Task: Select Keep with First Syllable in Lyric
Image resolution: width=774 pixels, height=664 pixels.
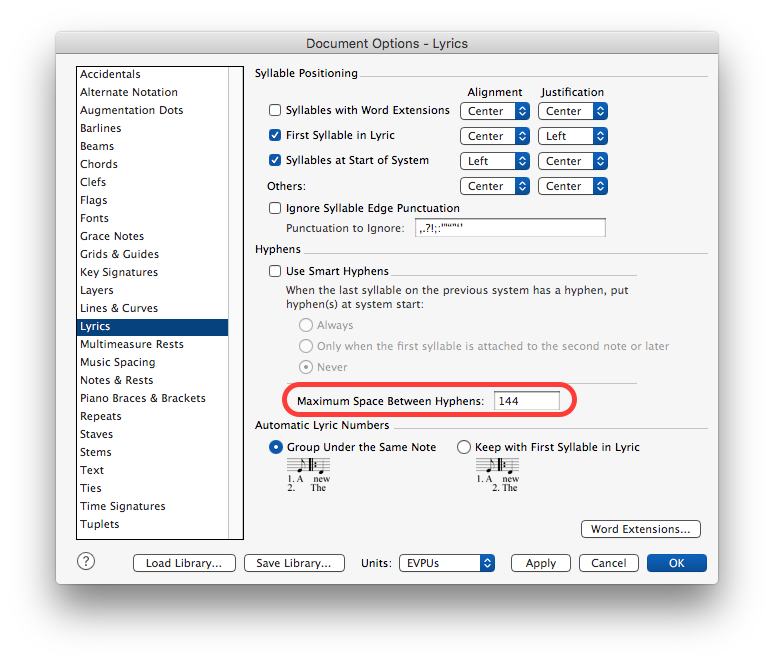Action: [464, 447]
